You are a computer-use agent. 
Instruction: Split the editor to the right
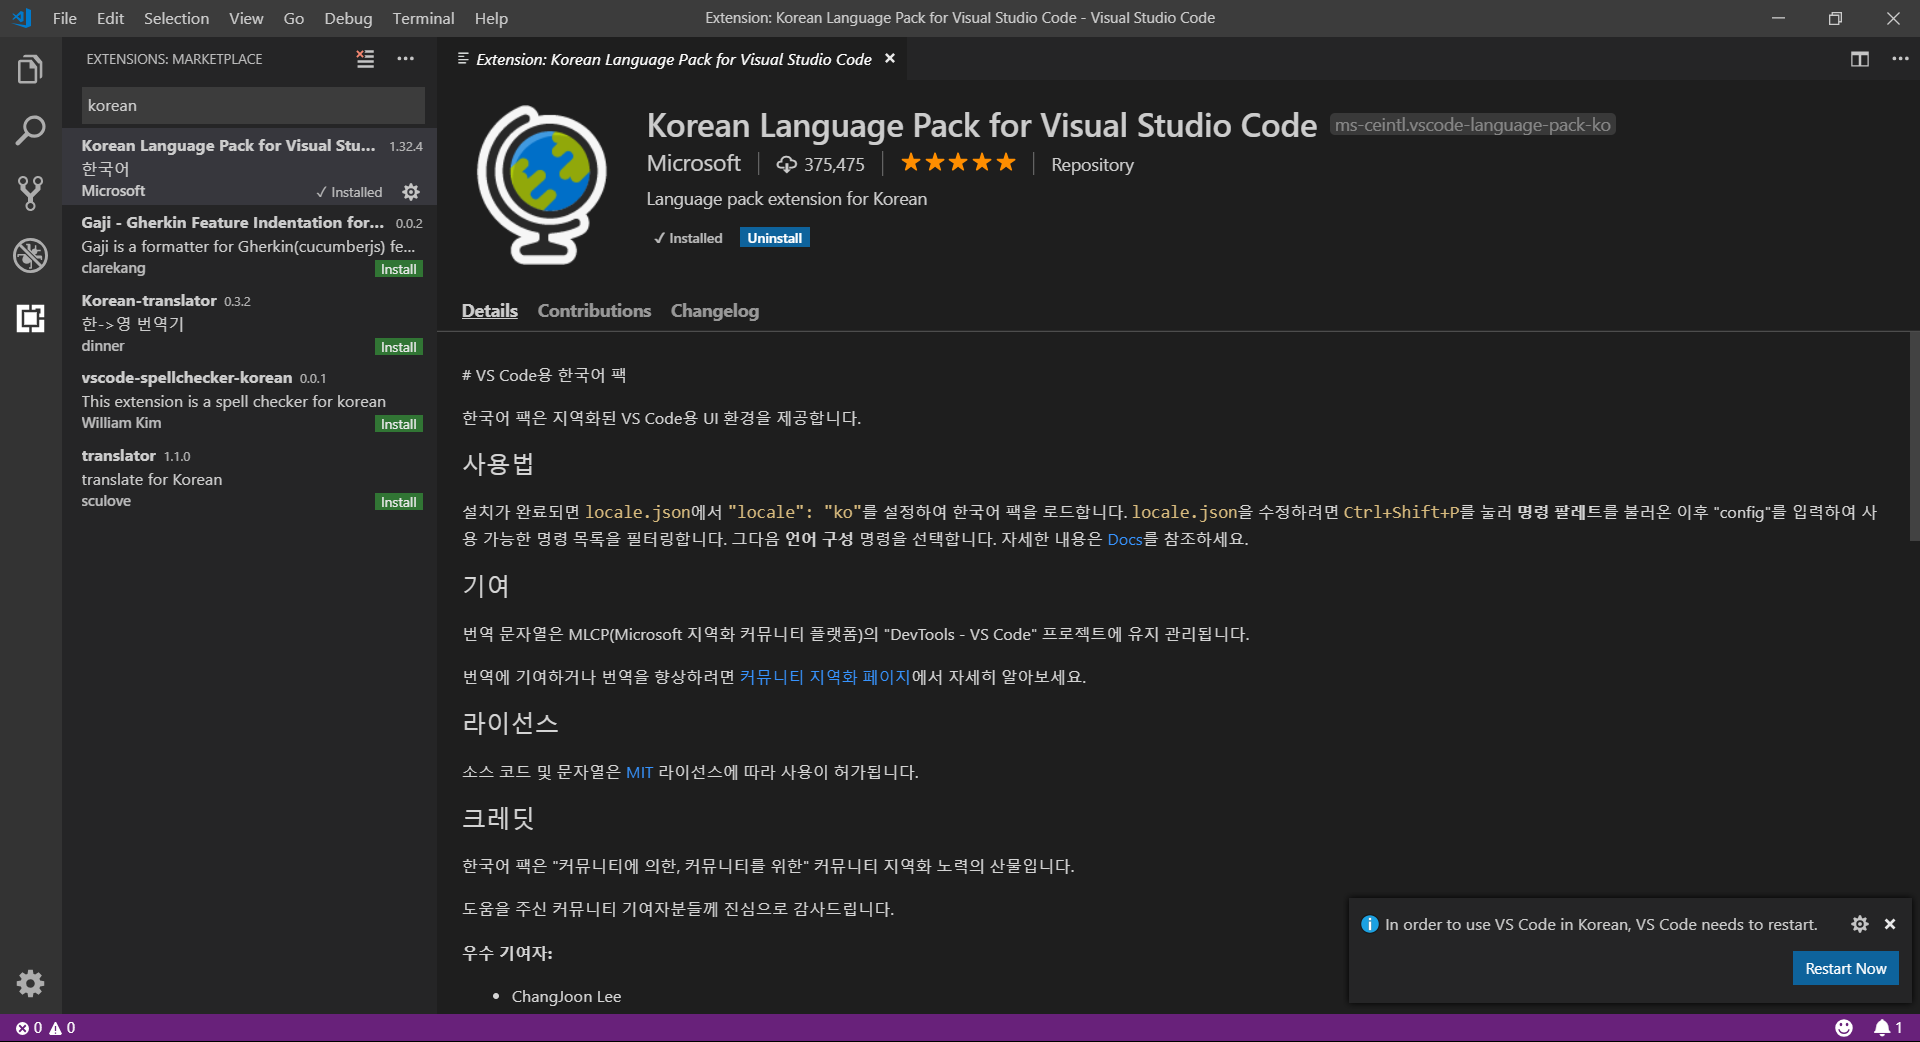1859,59
